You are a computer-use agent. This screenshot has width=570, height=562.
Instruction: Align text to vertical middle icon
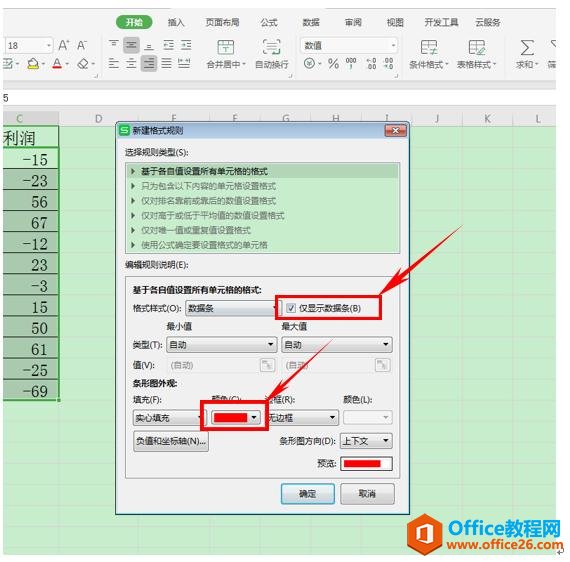(x=131, y=45)
